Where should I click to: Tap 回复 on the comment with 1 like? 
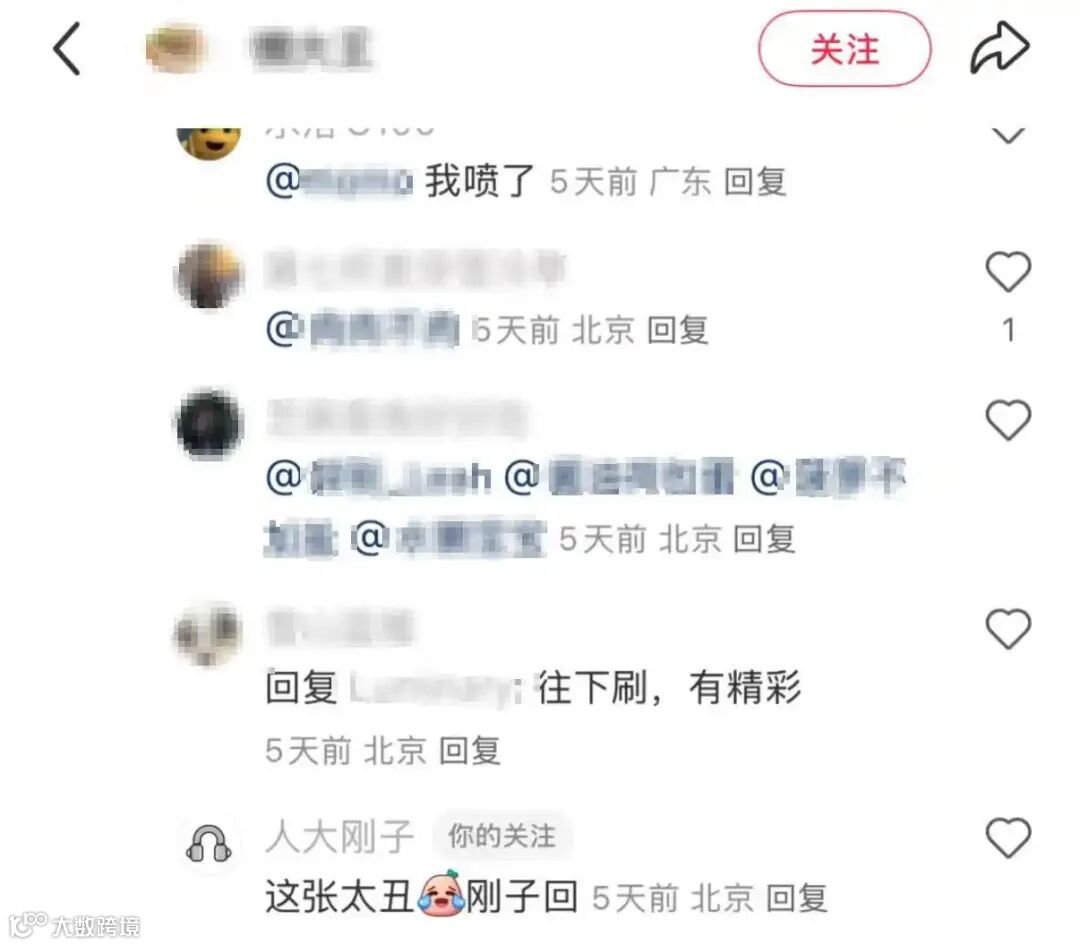point(678,330)
